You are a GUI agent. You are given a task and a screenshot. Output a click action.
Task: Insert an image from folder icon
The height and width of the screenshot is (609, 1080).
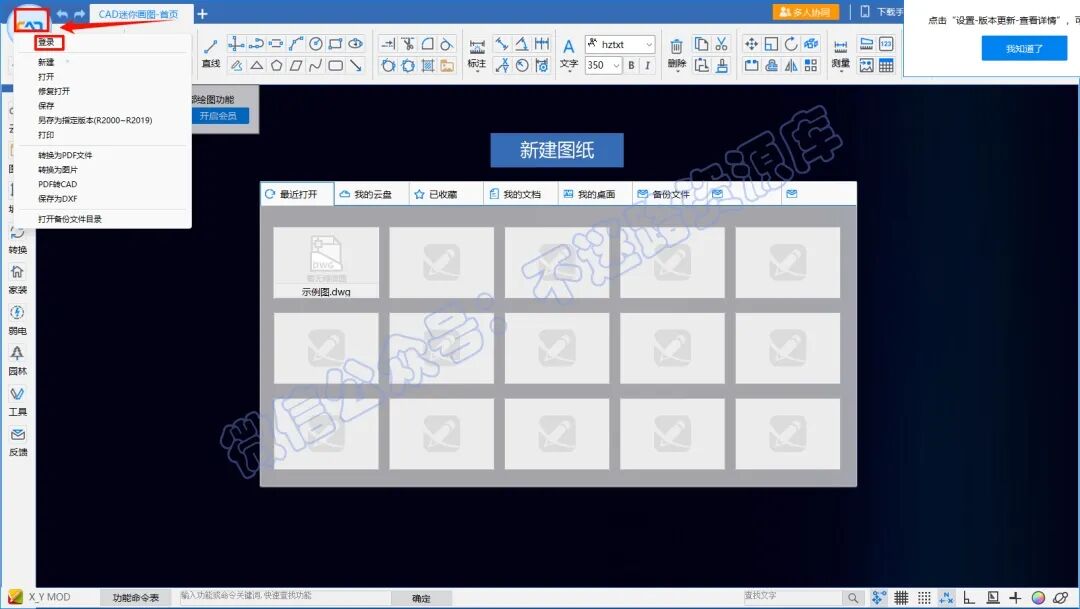point(447,65)
